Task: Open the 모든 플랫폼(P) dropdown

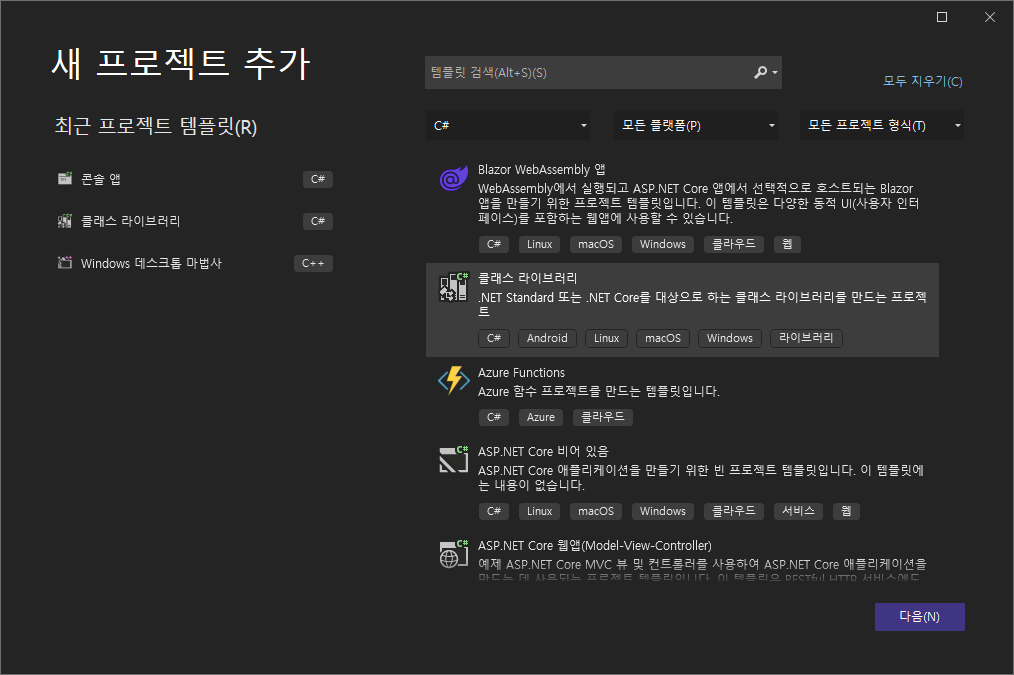Action: pyautogui.click(x=696, y=125)
